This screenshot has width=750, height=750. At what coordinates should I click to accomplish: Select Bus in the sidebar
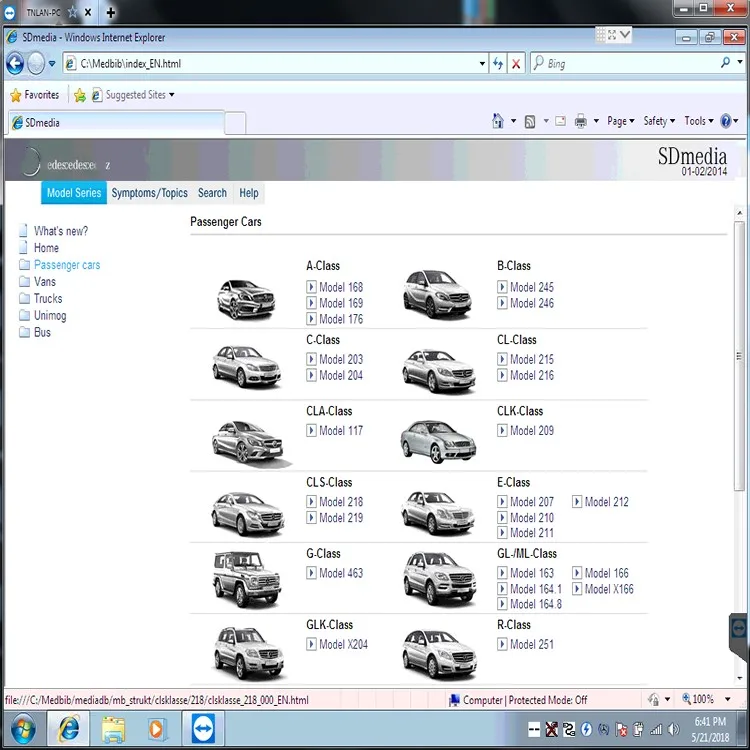tap(42, 332)
